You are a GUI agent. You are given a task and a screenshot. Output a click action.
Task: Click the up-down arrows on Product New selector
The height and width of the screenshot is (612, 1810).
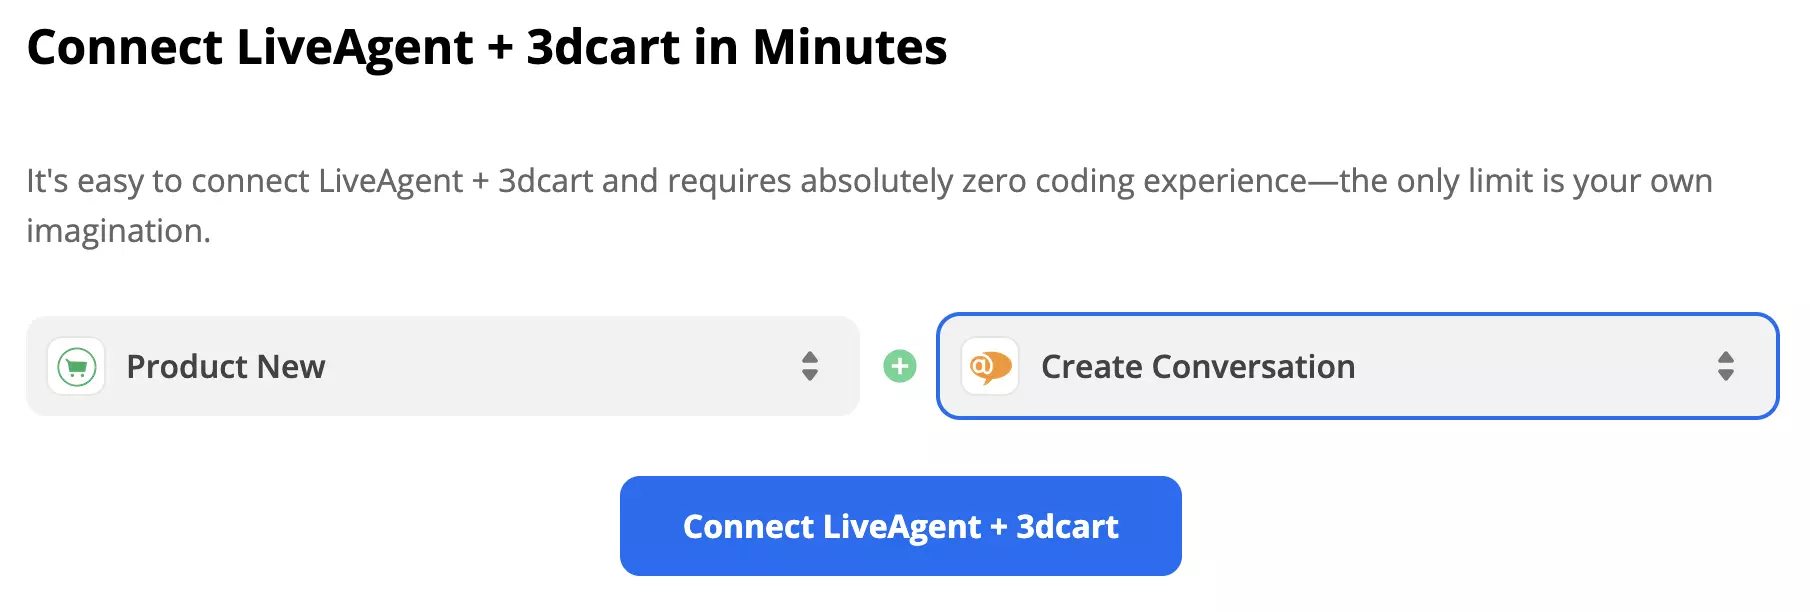[x=810, y=366]
